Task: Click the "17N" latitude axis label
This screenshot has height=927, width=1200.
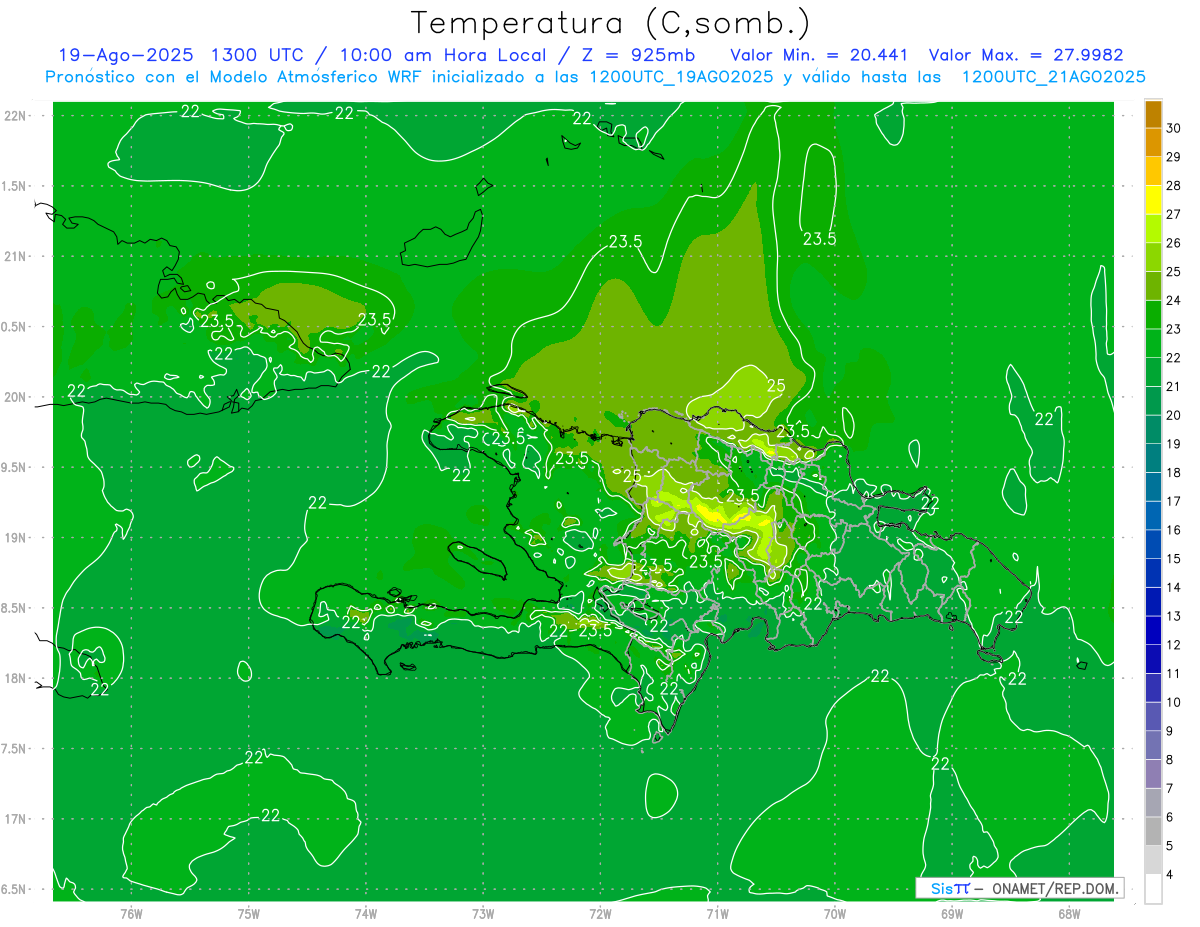Action: click(17, 820)
